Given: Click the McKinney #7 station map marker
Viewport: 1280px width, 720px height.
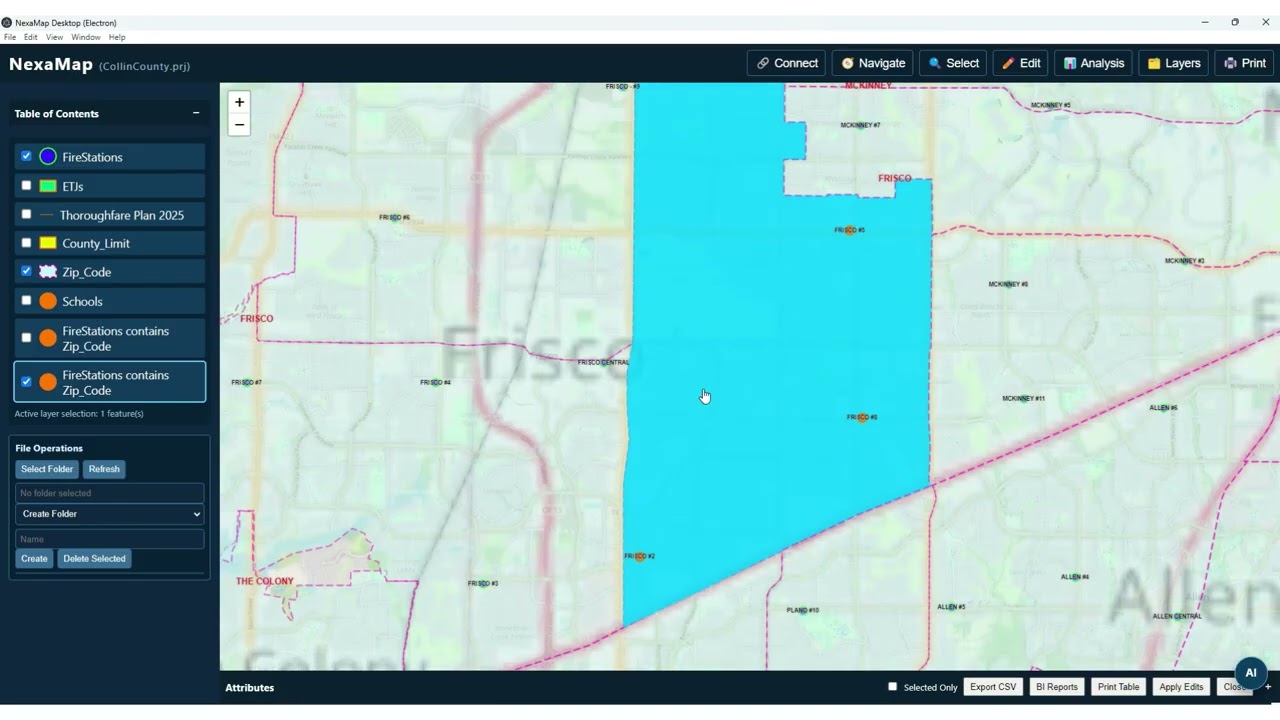Looking at the screenshot, I should click(x=860, y=125).
